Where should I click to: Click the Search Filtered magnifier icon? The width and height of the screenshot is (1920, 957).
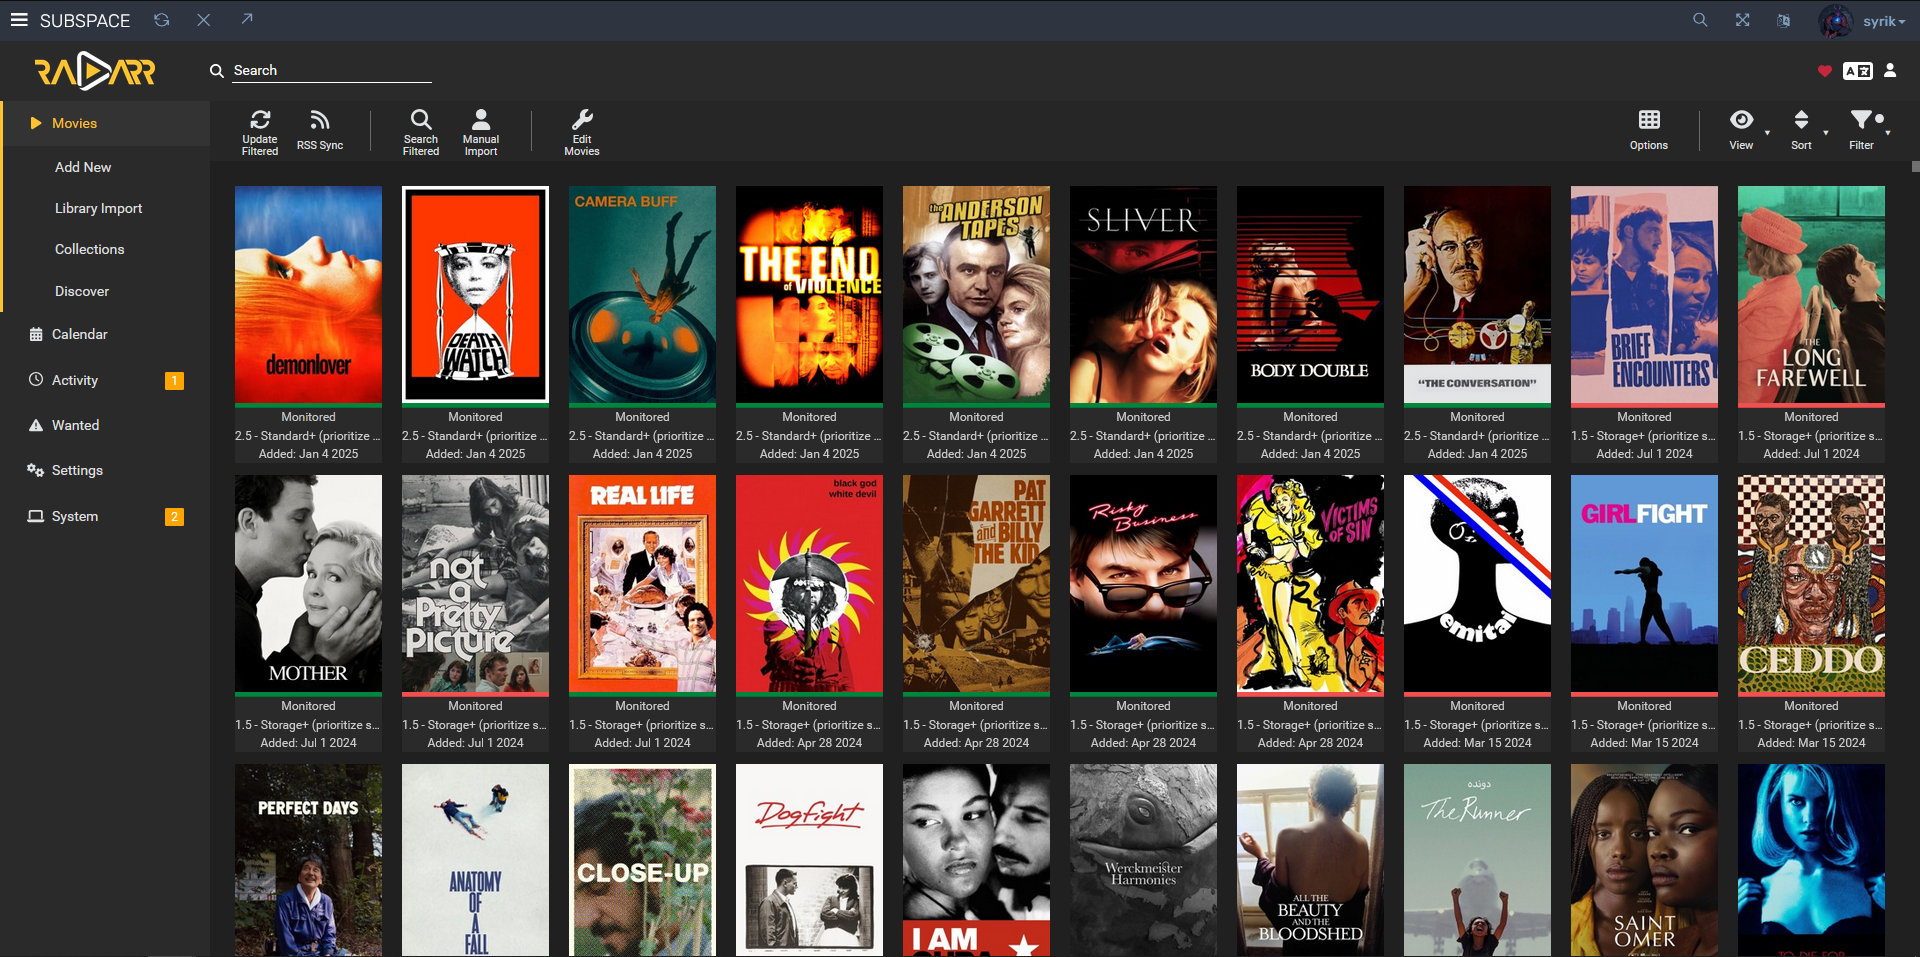[x=421, y=121]
